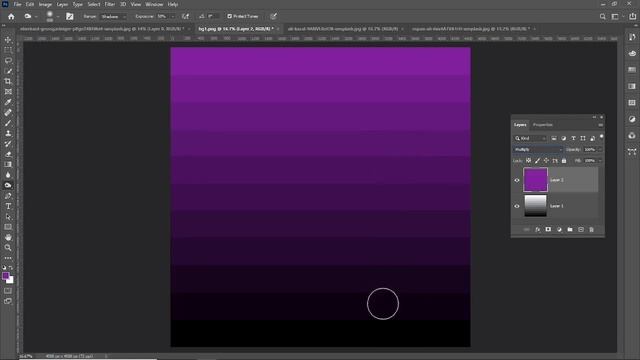Filter layers by type layers
Screen dimensions: 640x360
point(573,138)
